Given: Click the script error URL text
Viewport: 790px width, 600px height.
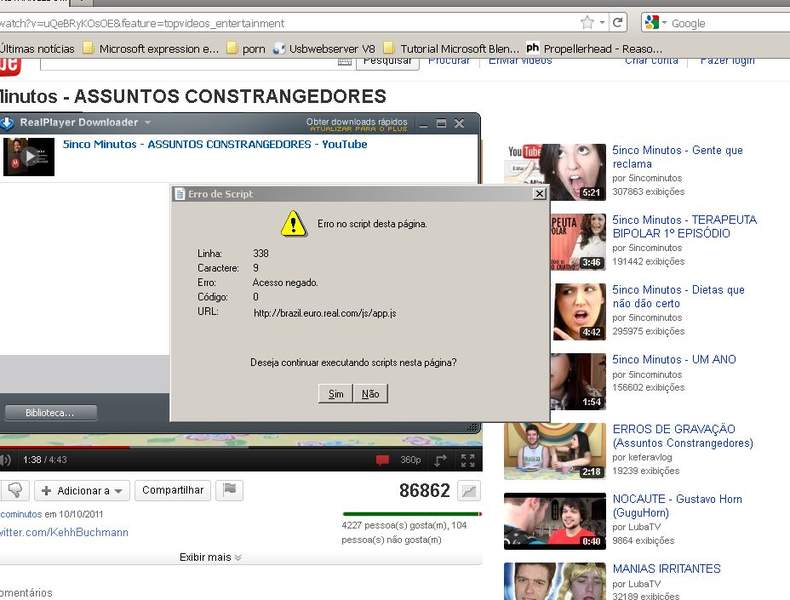Looking at the screenshot, I should [x=325, y=313].
